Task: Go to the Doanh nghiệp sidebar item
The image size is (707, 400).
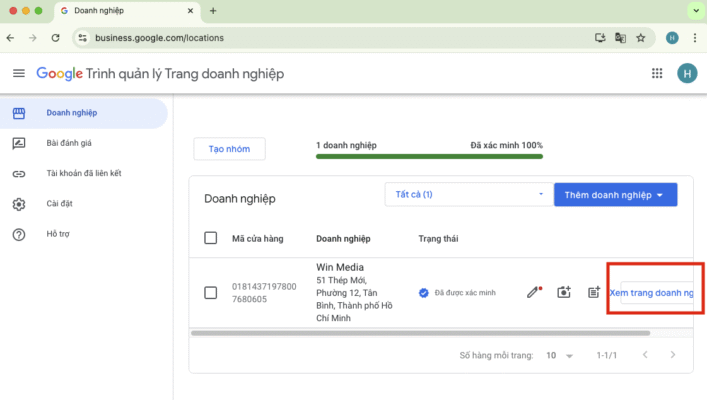Action: point(84,113)
